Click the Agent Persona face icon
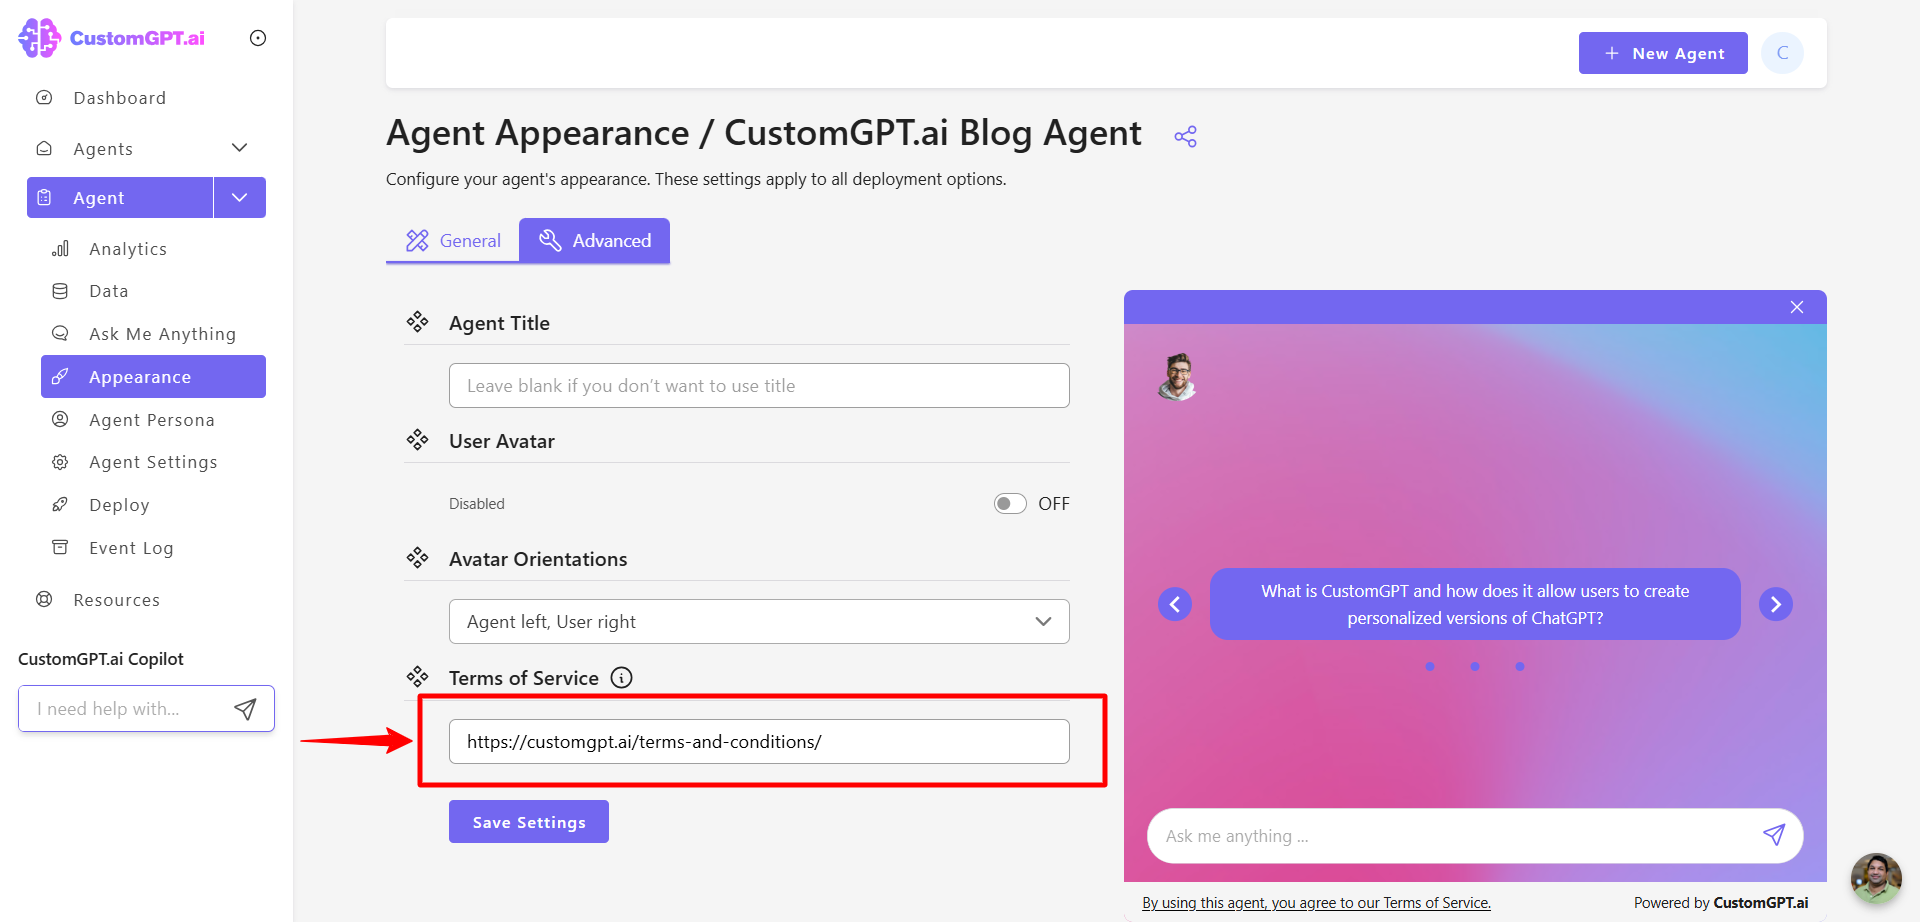 pos(60,419)
